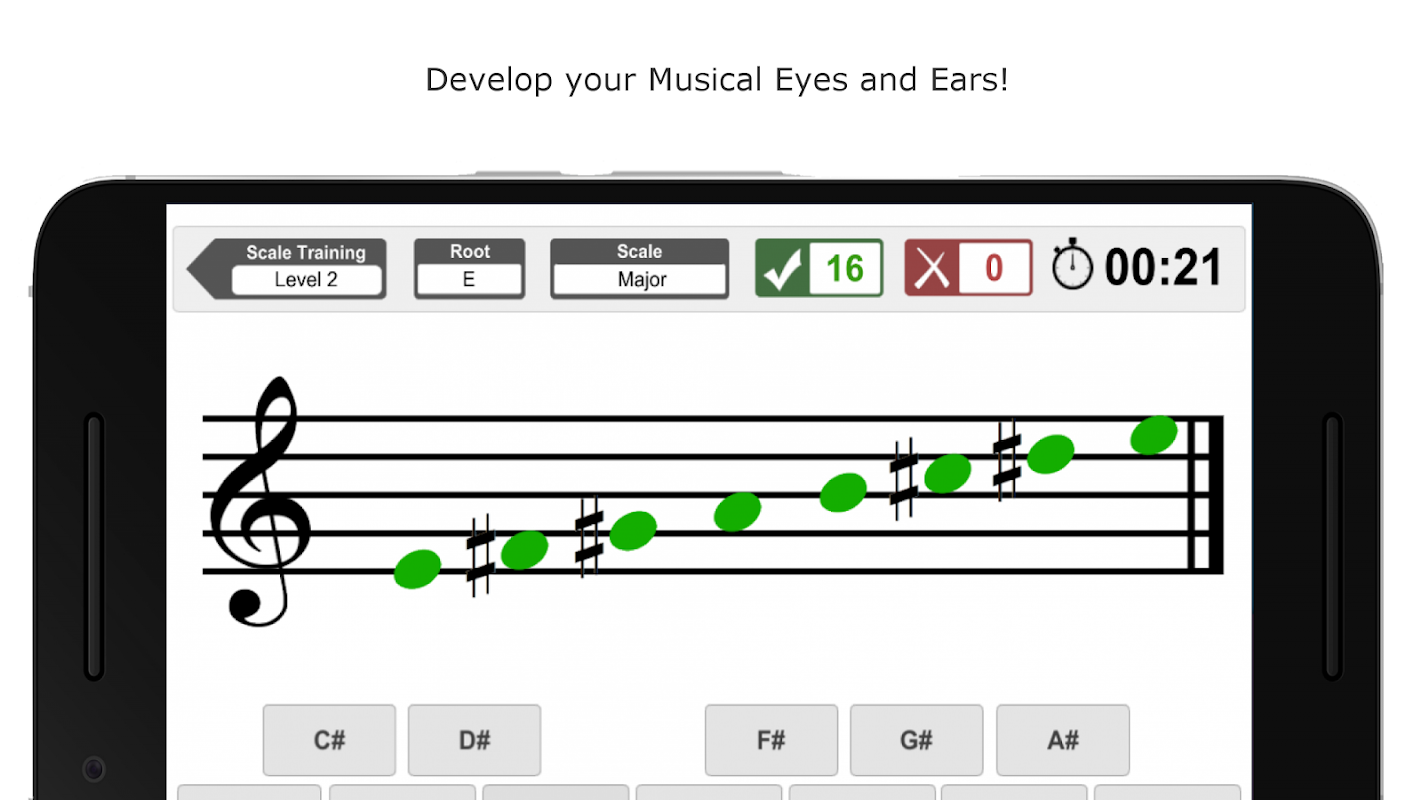This screenshot has width=1422, height=800.
Task: Click the stopwatch timer icon
Action: point(1072,265)
